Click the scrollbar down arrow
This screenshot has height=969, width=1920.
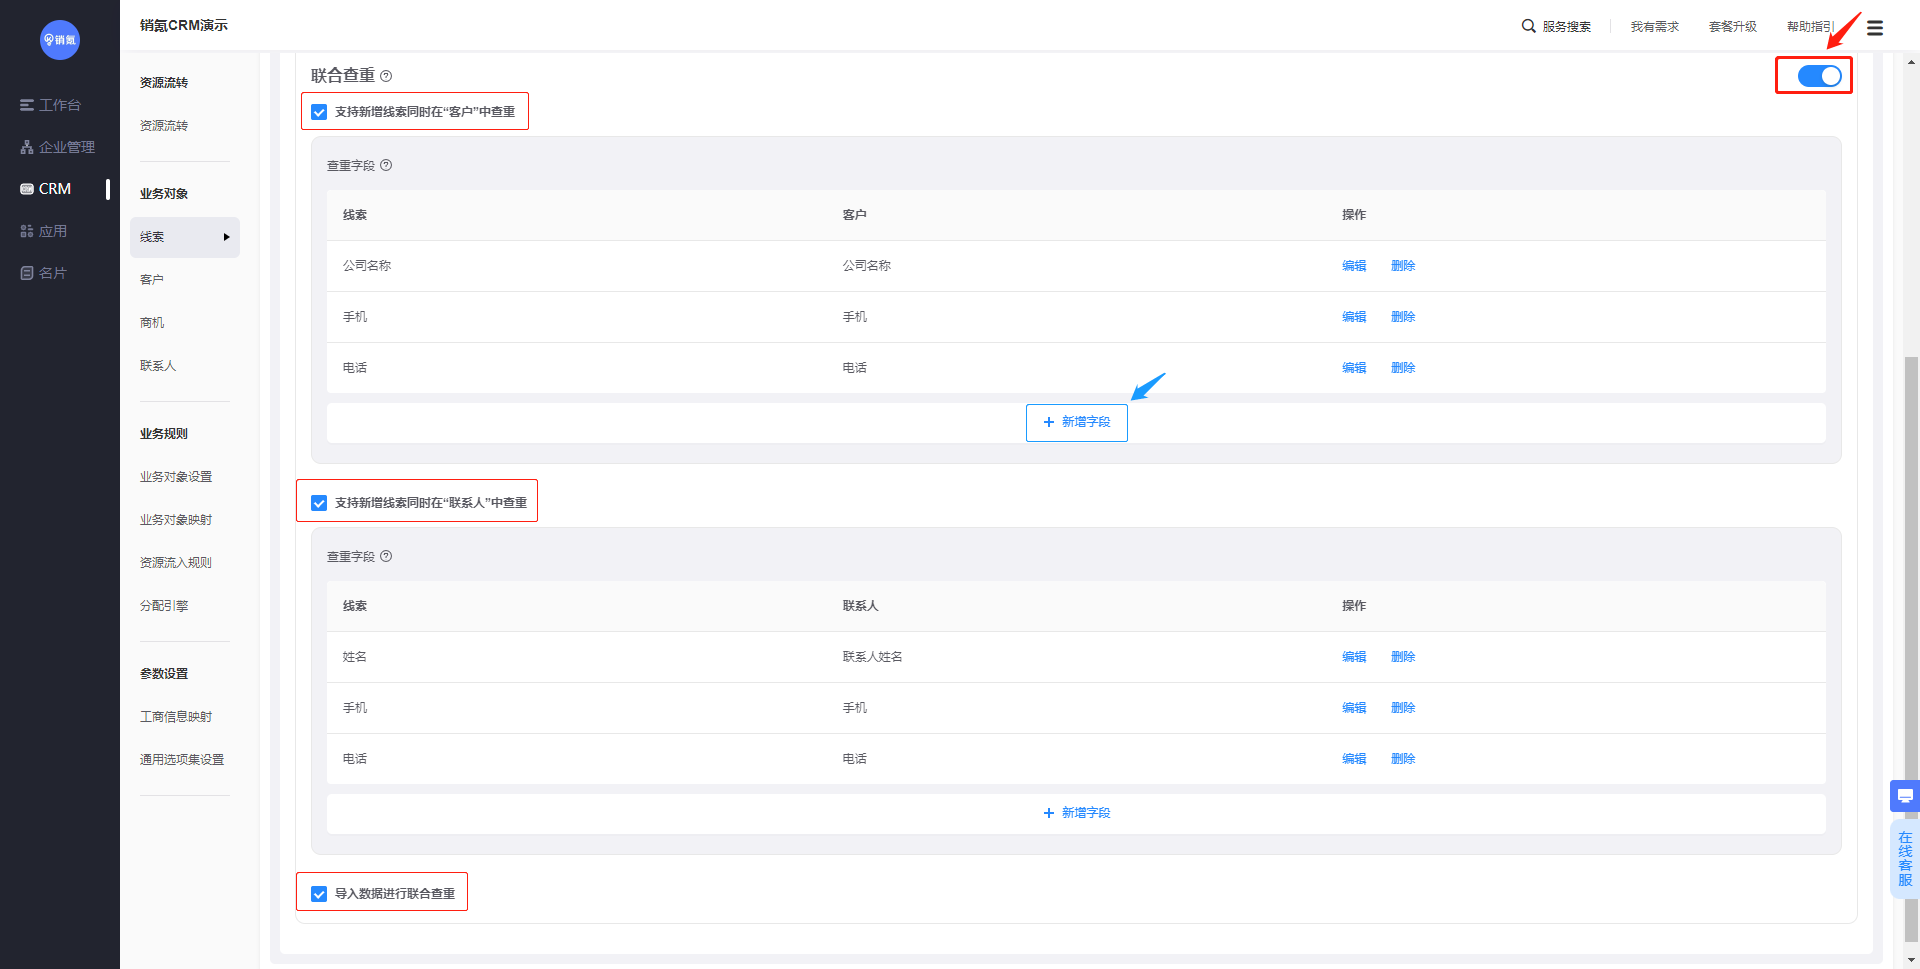click(1911, 960)
